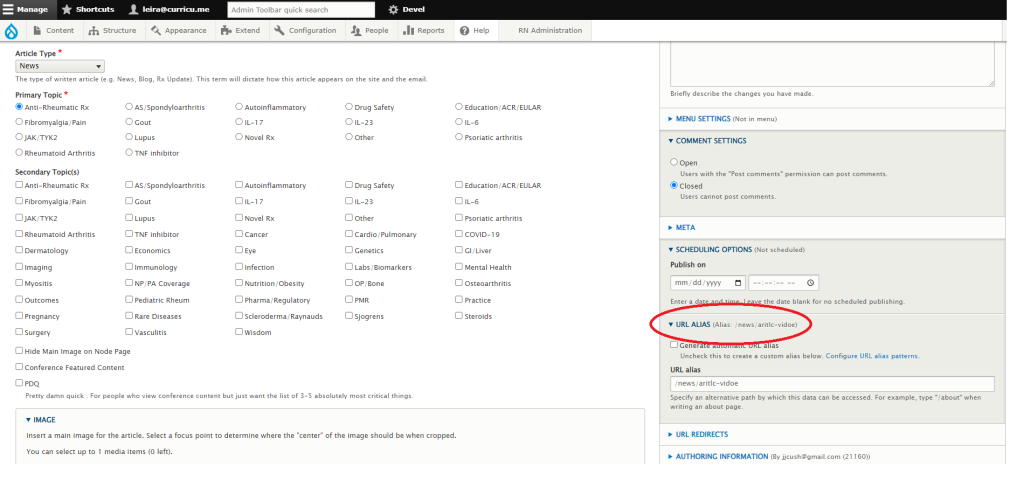Expand the URL Redirects section
Screen dimensions: 1024x502
[701, 434]
